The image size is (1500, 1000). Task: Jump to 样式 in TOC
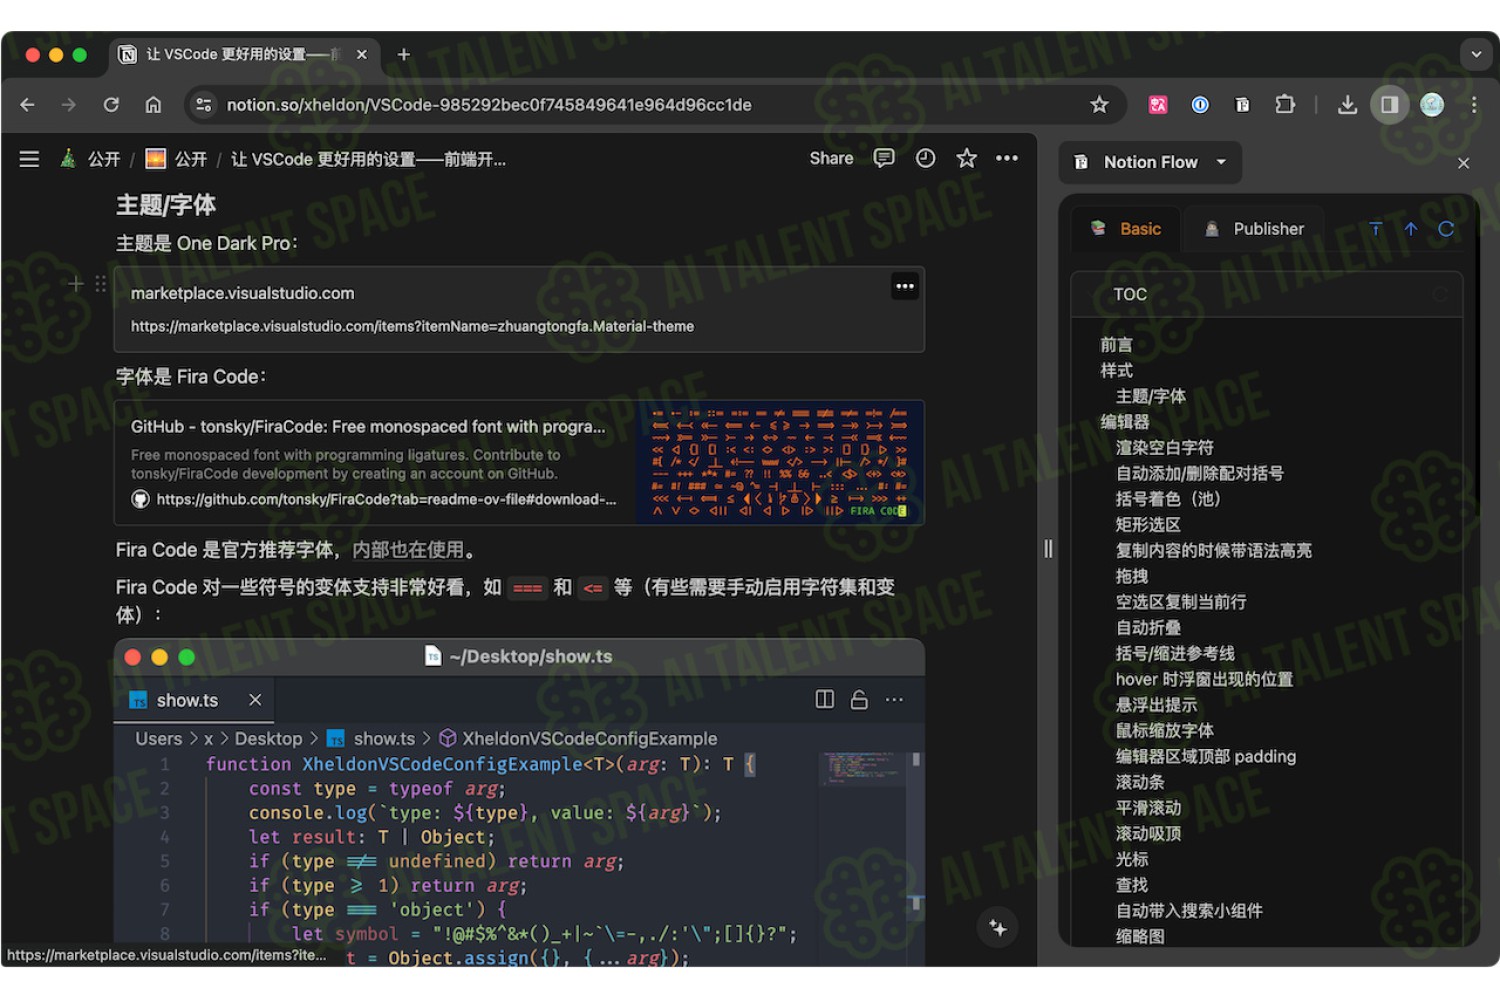1117,371
